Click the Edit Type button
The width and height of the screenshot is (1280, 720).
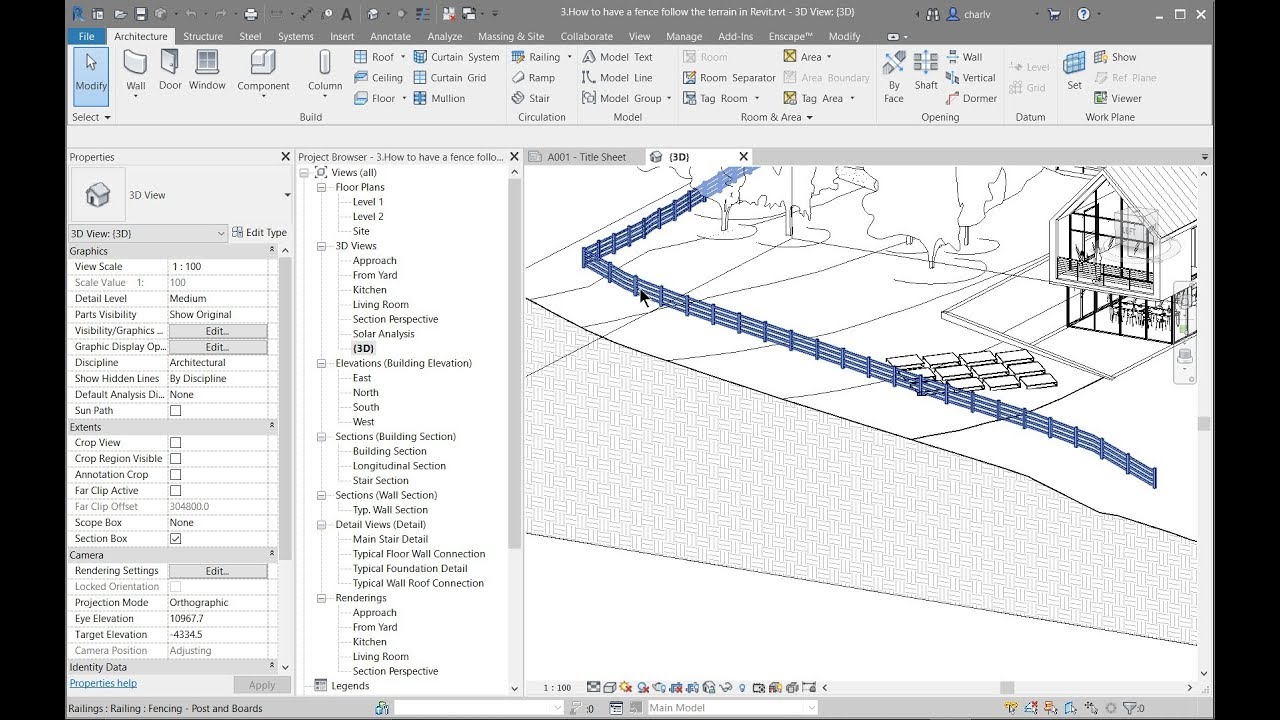click(x=260, y=233)
